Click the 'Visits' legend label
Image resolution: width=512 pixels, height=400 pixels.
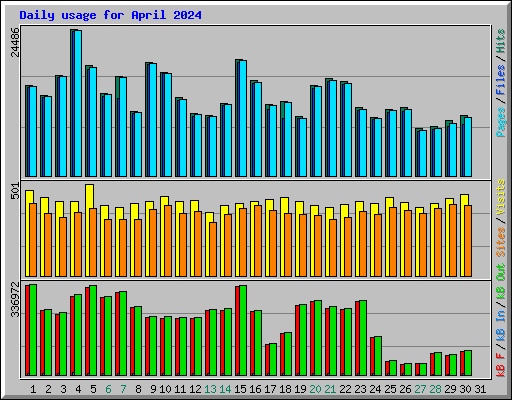click(500, 197)
